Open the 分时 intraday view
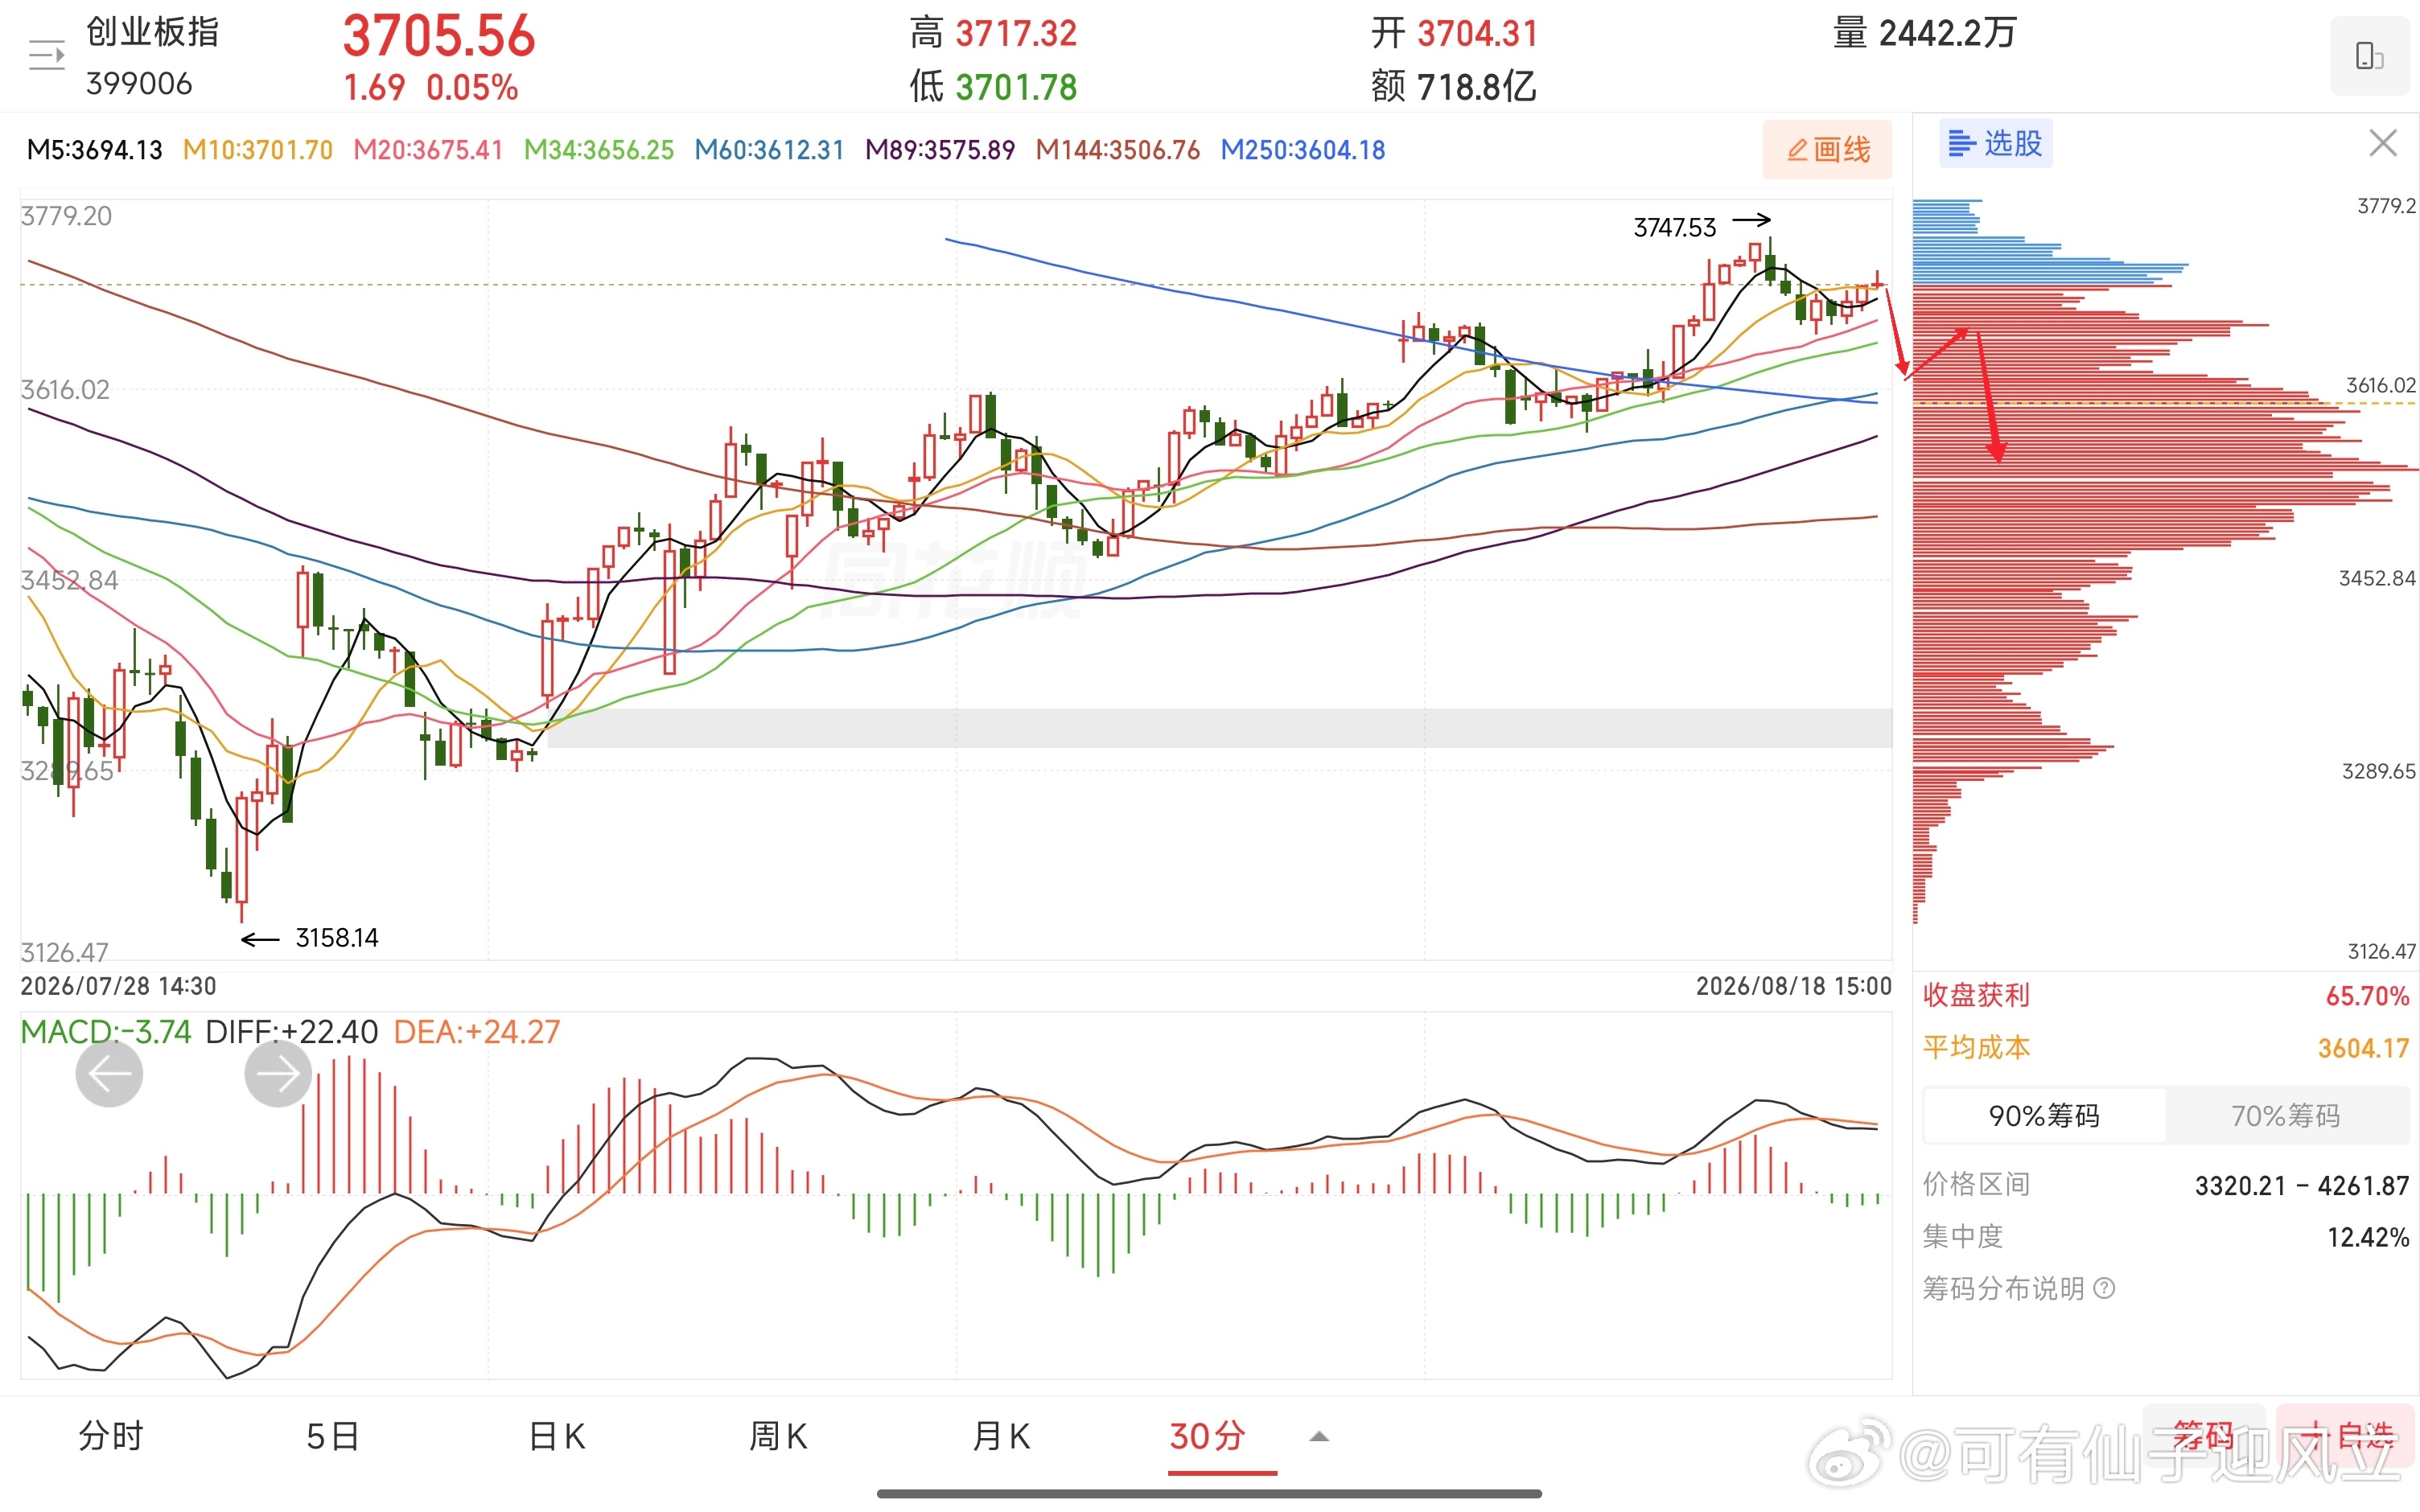Image resolution: width=2420 pixels, height=1512 pixels. click(111, 1437)
